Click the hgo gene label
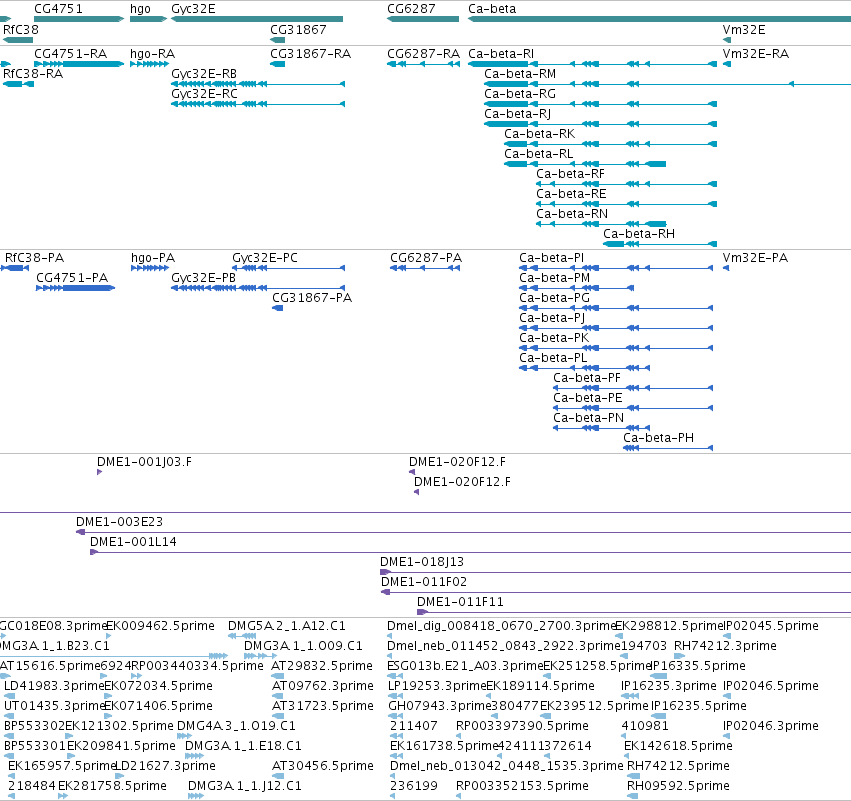This screenshot has height=801, width=851. [x=140, y=9]
